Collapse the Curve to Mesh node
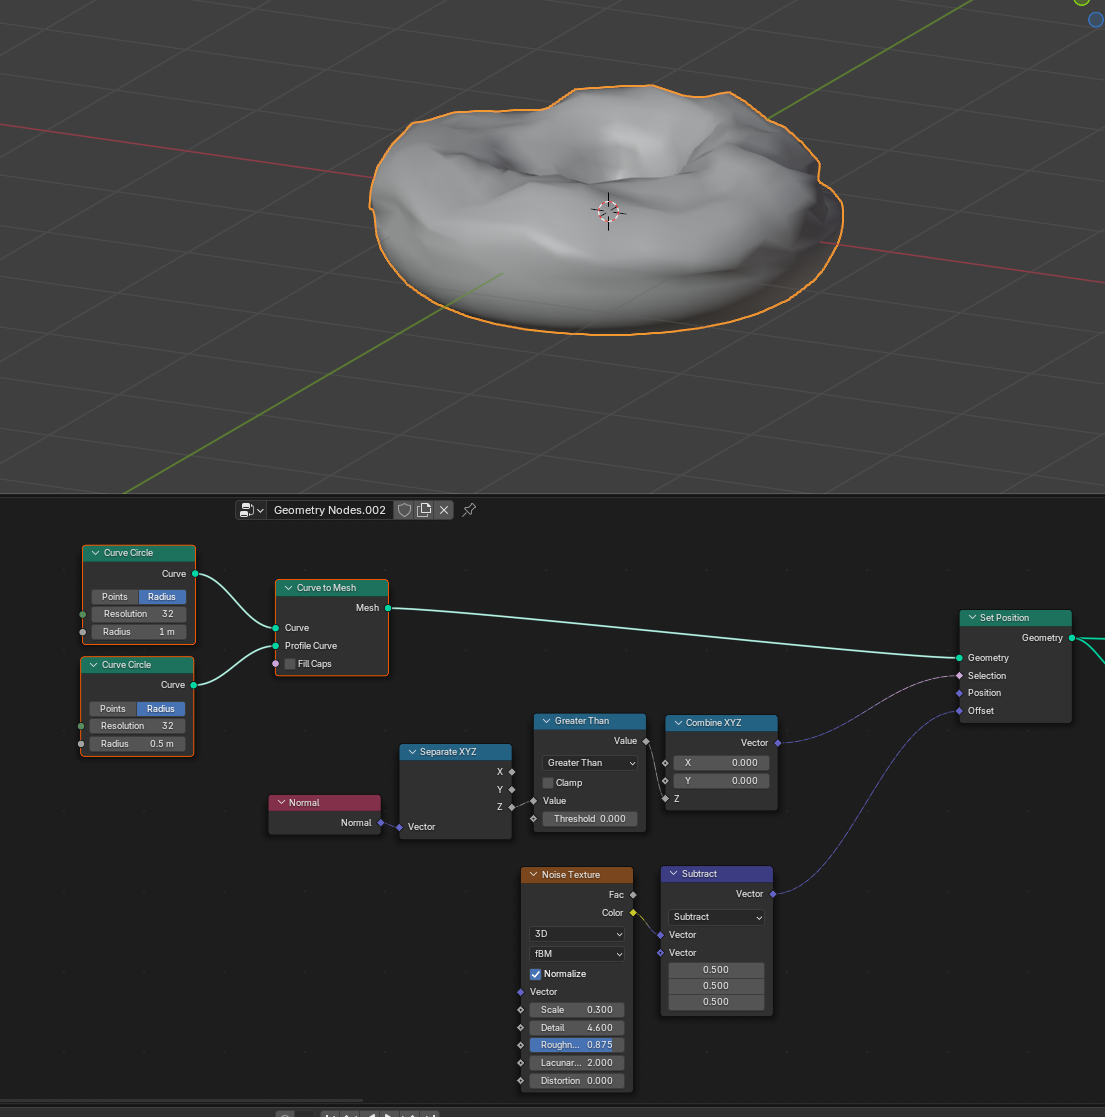 coord(289,588)
